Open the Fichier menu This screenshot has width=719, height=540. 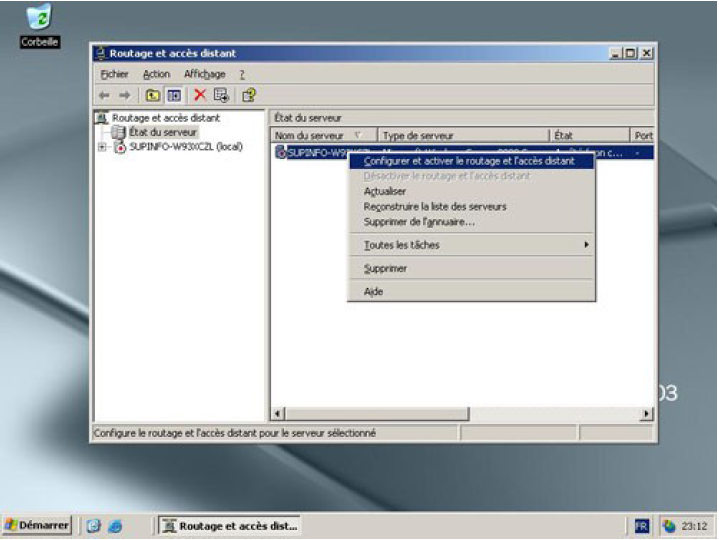pos(114,74)
